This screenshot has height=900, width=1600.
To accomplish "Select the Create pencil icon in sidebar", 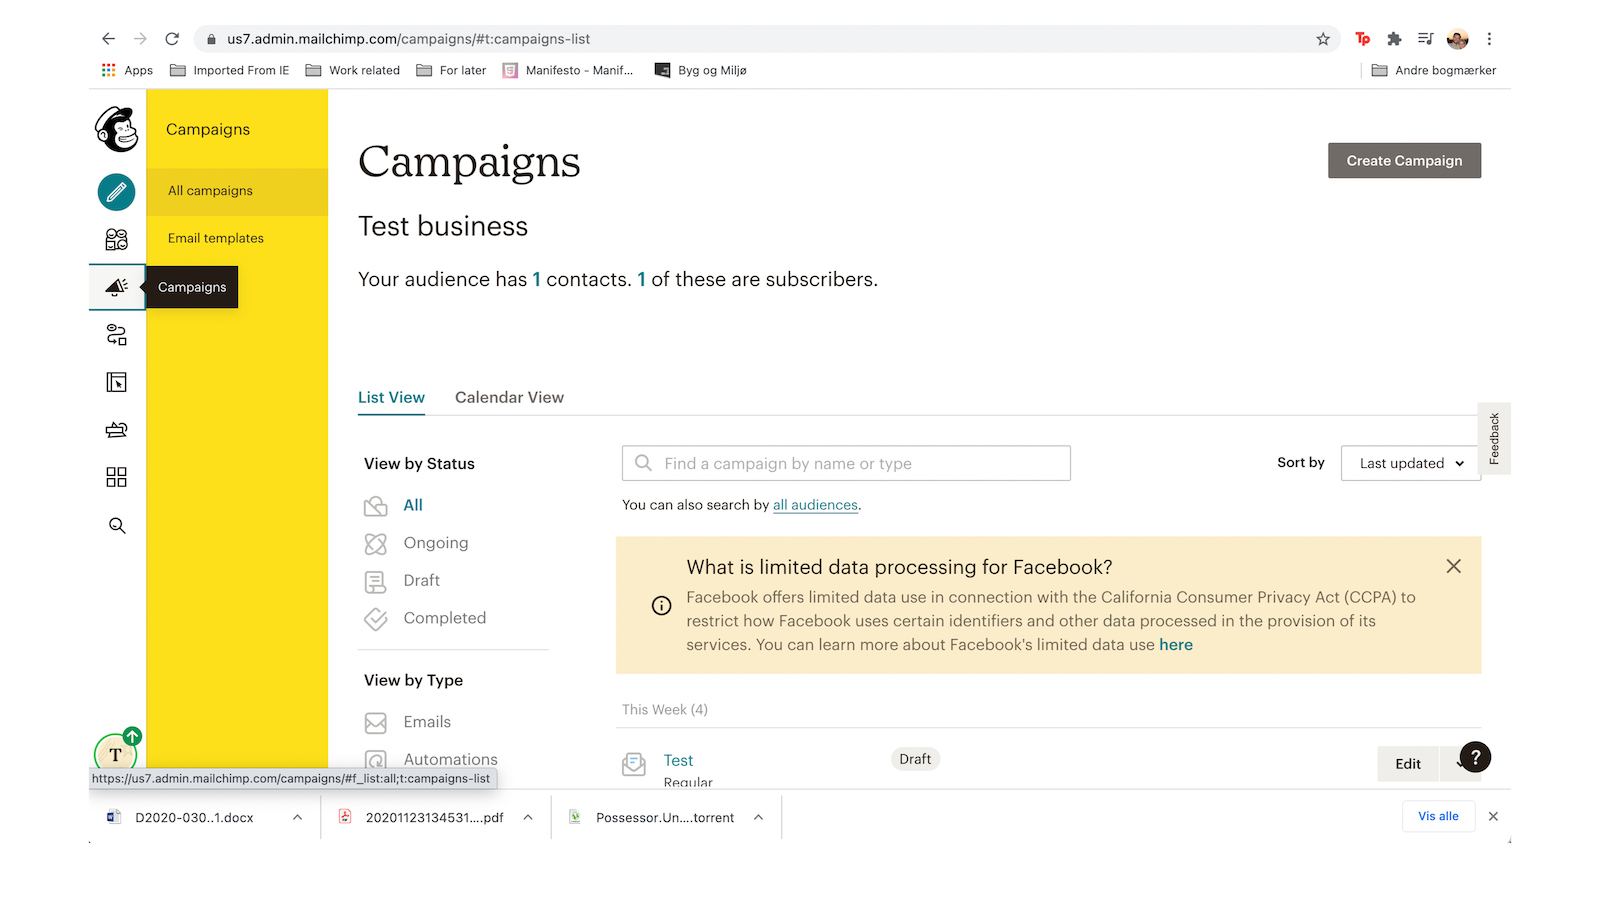I will (115, 192).
